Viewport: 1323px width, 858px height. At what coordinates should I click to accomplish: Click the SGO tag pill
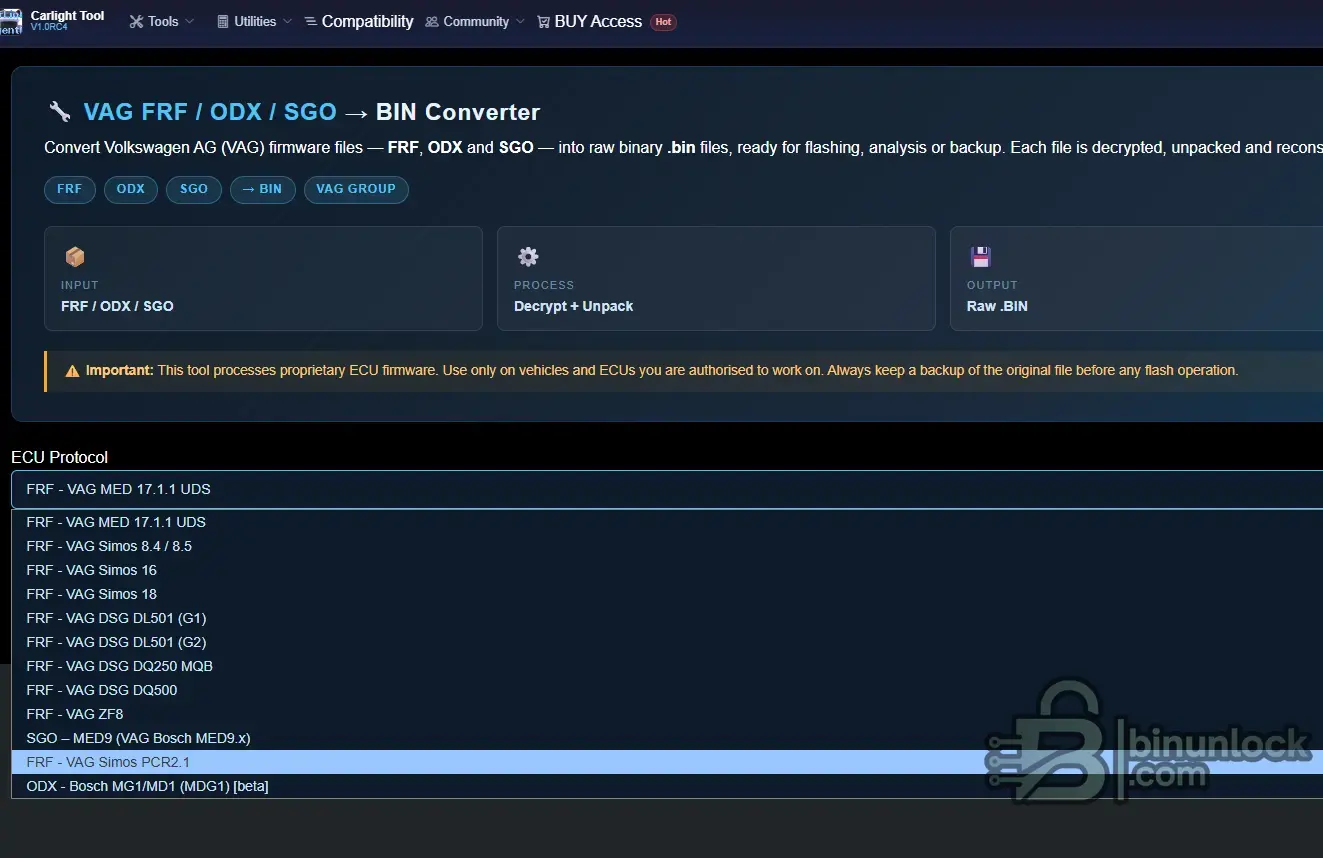tap(194, 189)
